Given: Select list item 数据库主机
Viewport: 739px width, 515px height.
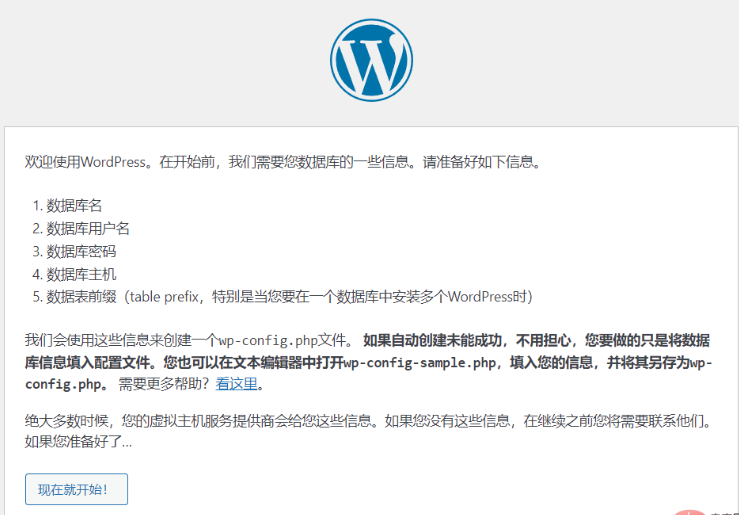Looking at the screenshot, I should [x=81, y=274].
